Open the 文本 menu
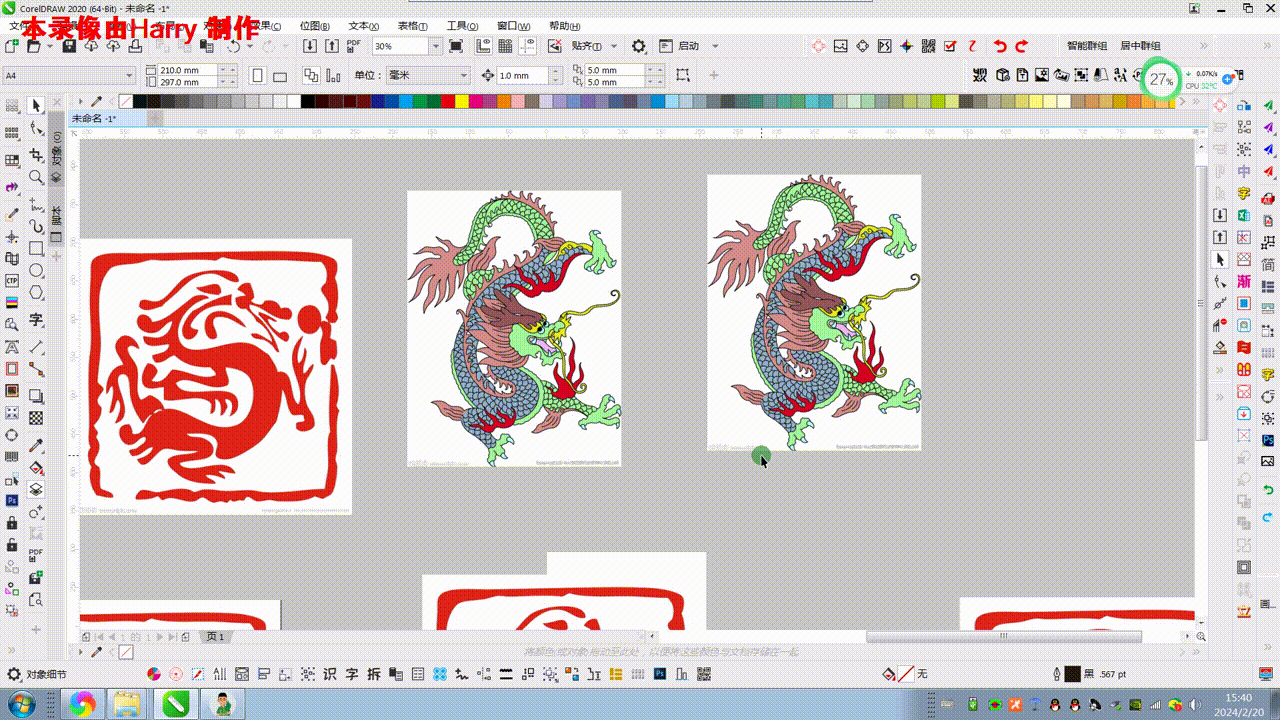The image size is (1280, 720). tap(363, 26)
